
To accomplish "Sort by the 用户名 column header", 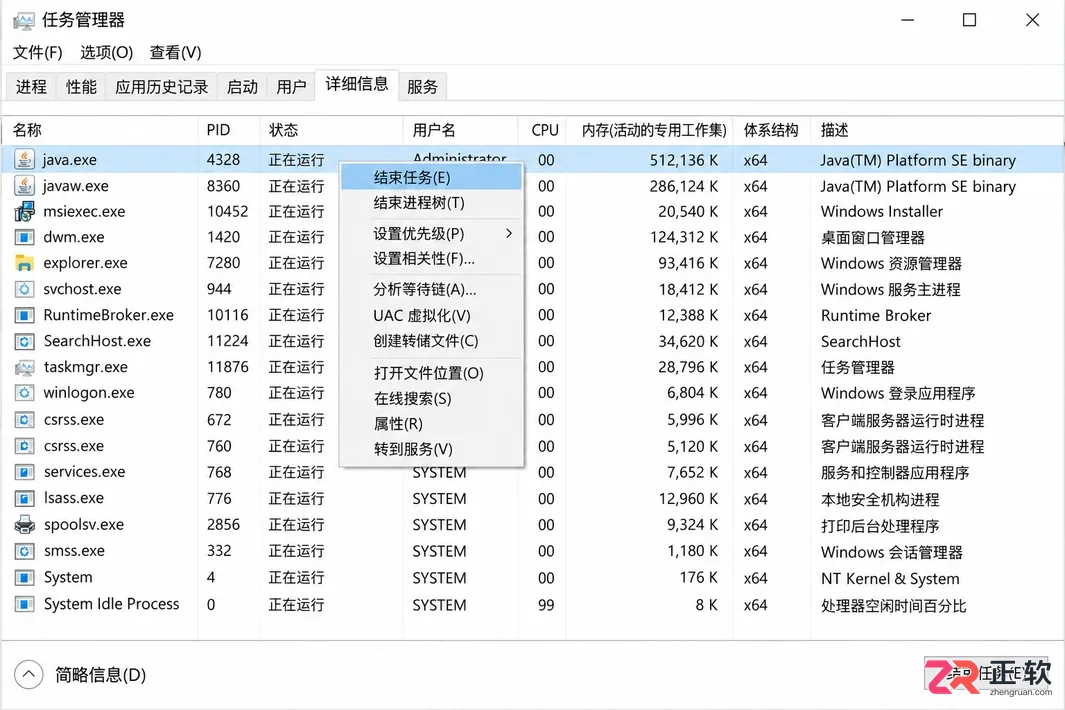I will click(461, 130).
